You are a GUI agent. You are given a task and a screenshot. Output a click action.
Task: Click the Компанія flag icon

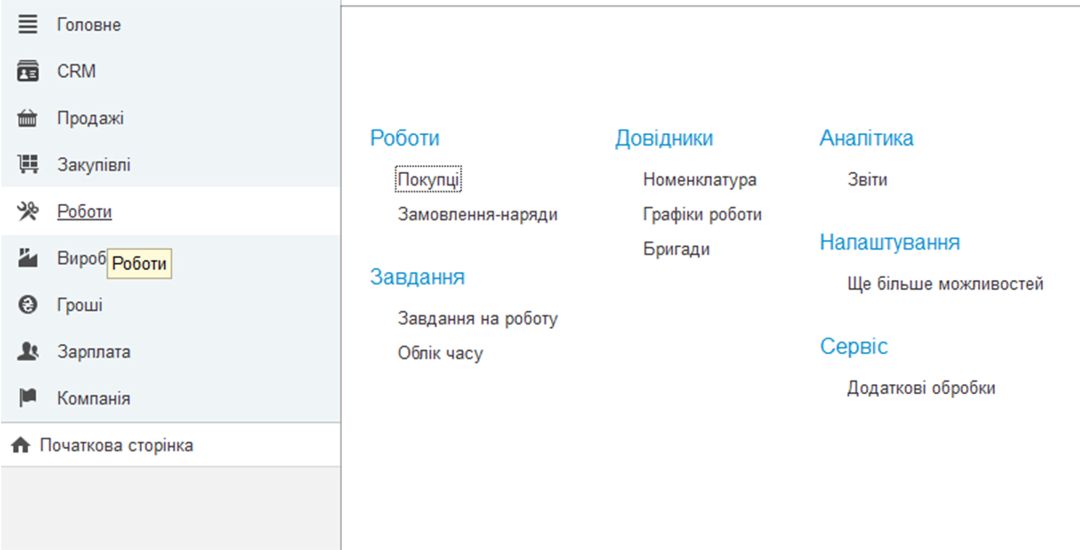point(28,399)
